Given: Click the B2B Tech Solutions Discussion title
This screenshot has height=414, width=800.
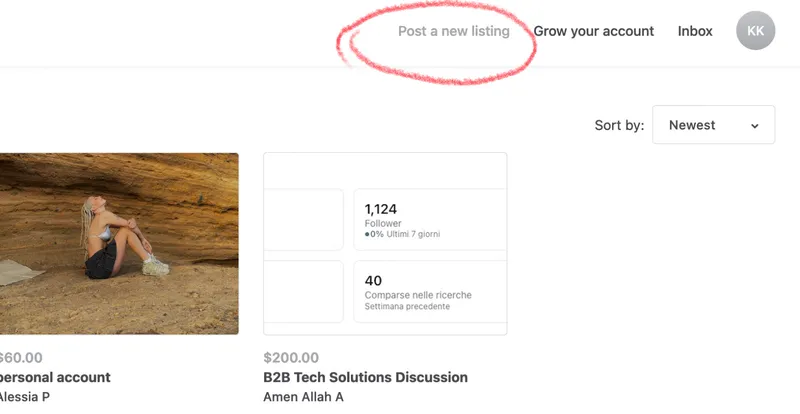Looking at the screenshot, I should [365, 377].
